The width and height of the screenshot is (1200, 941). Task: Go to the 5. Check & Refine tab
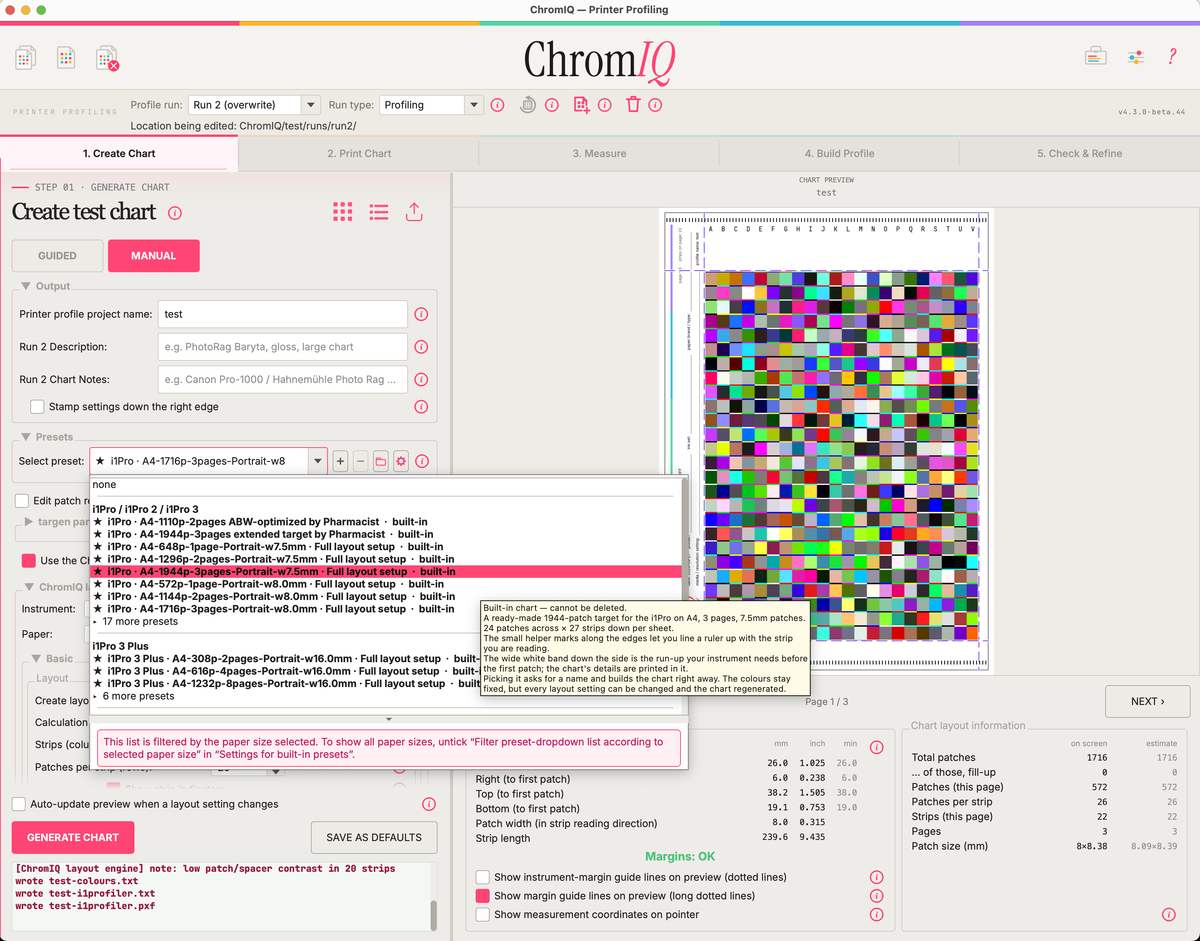click(x=1079, y=153)
